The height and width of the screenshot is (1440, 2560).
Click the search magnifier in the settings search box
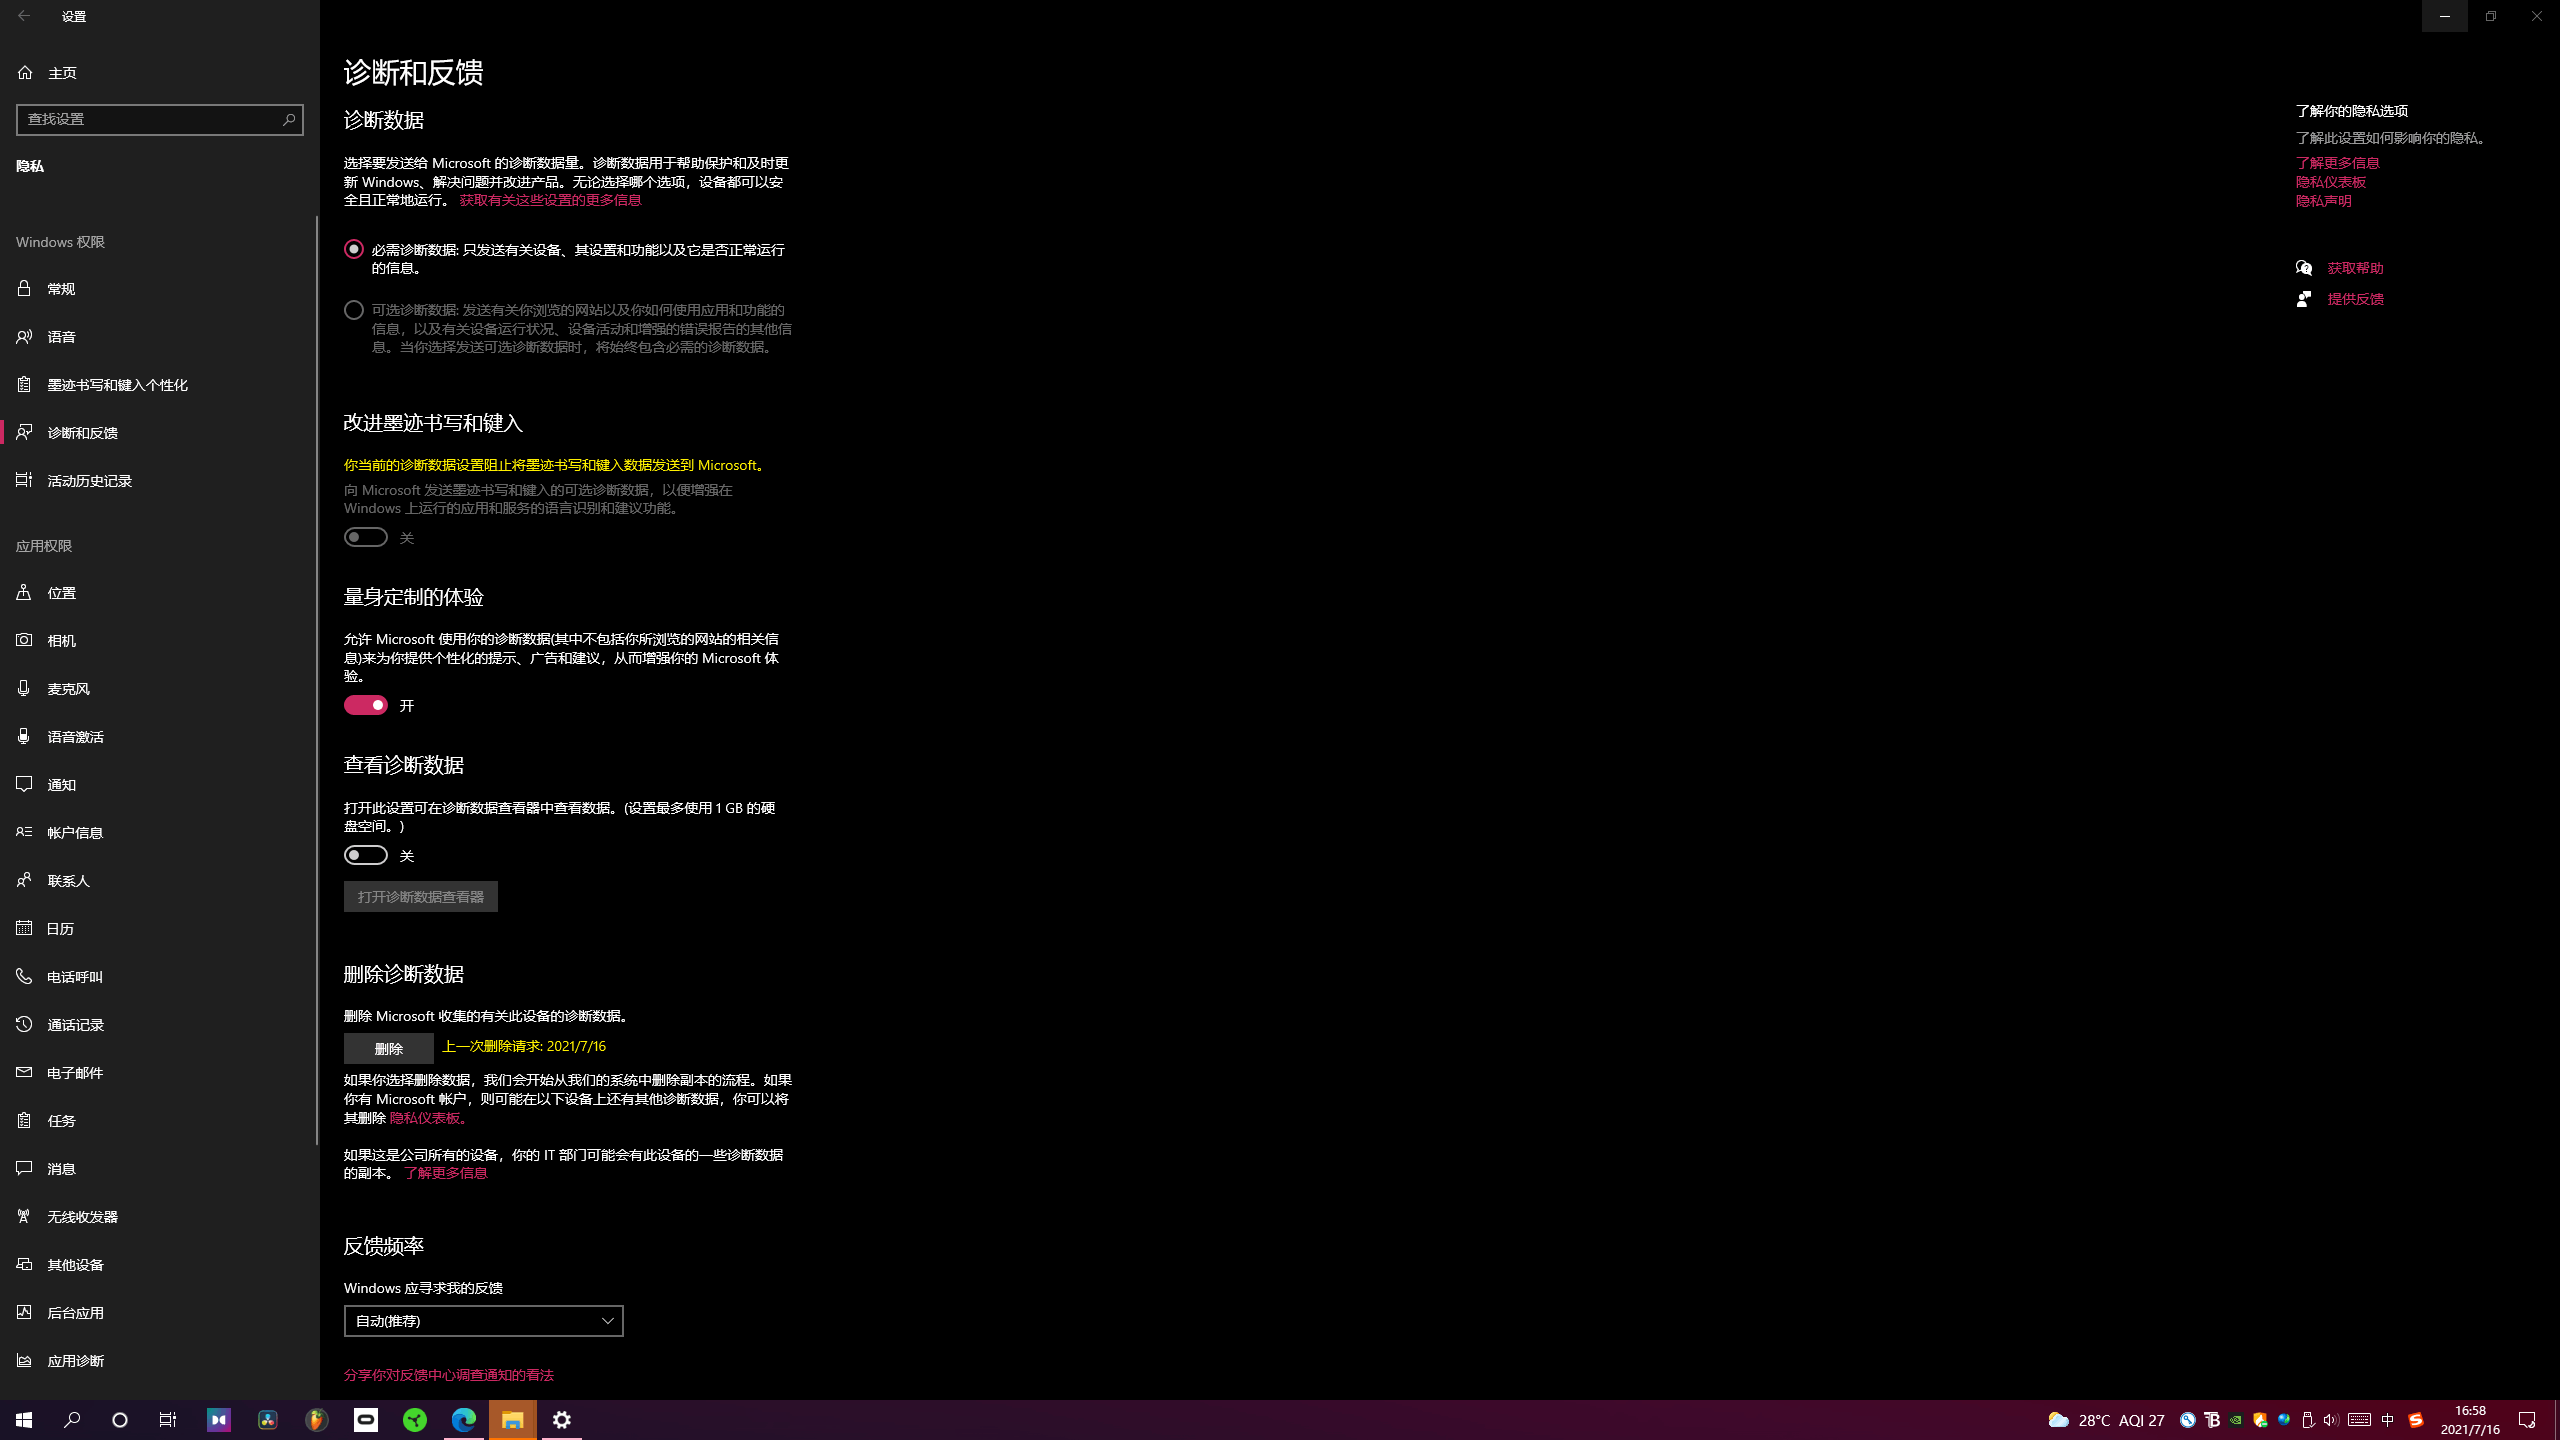click(x=289, y=119)
